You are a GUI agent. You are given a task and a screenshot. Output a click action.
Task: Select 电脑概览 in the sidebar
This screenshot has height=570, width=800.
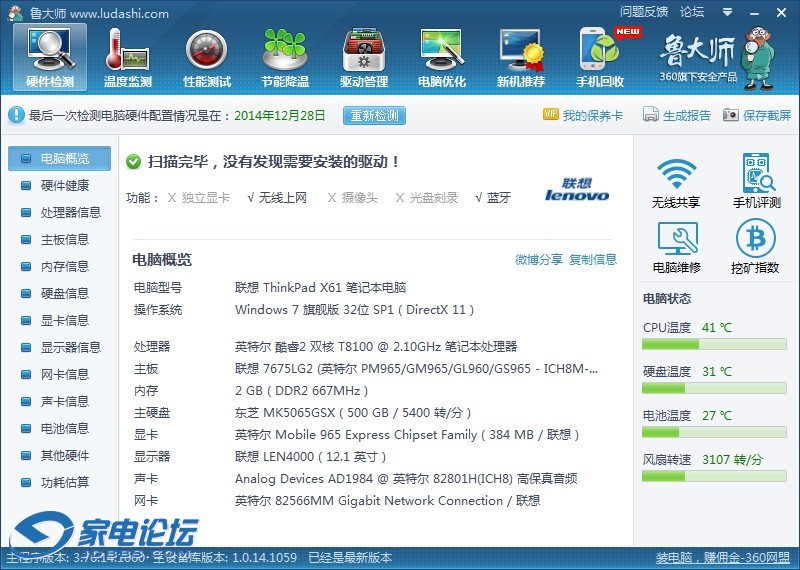click(59, 158)
